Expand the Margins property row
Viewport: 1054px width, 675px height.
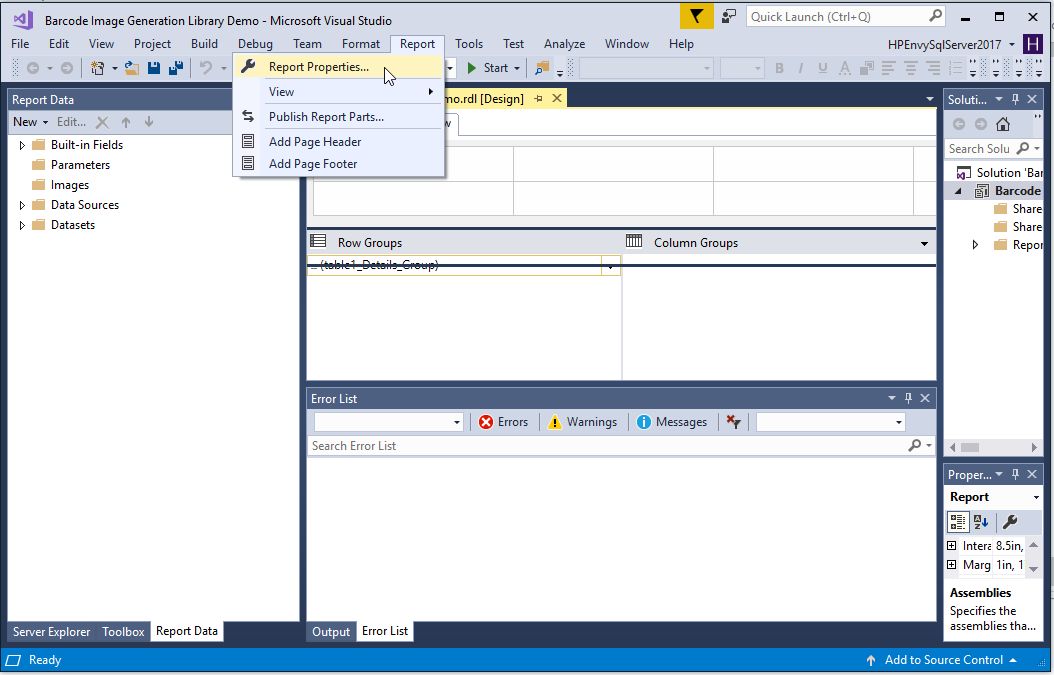[951, 565]
